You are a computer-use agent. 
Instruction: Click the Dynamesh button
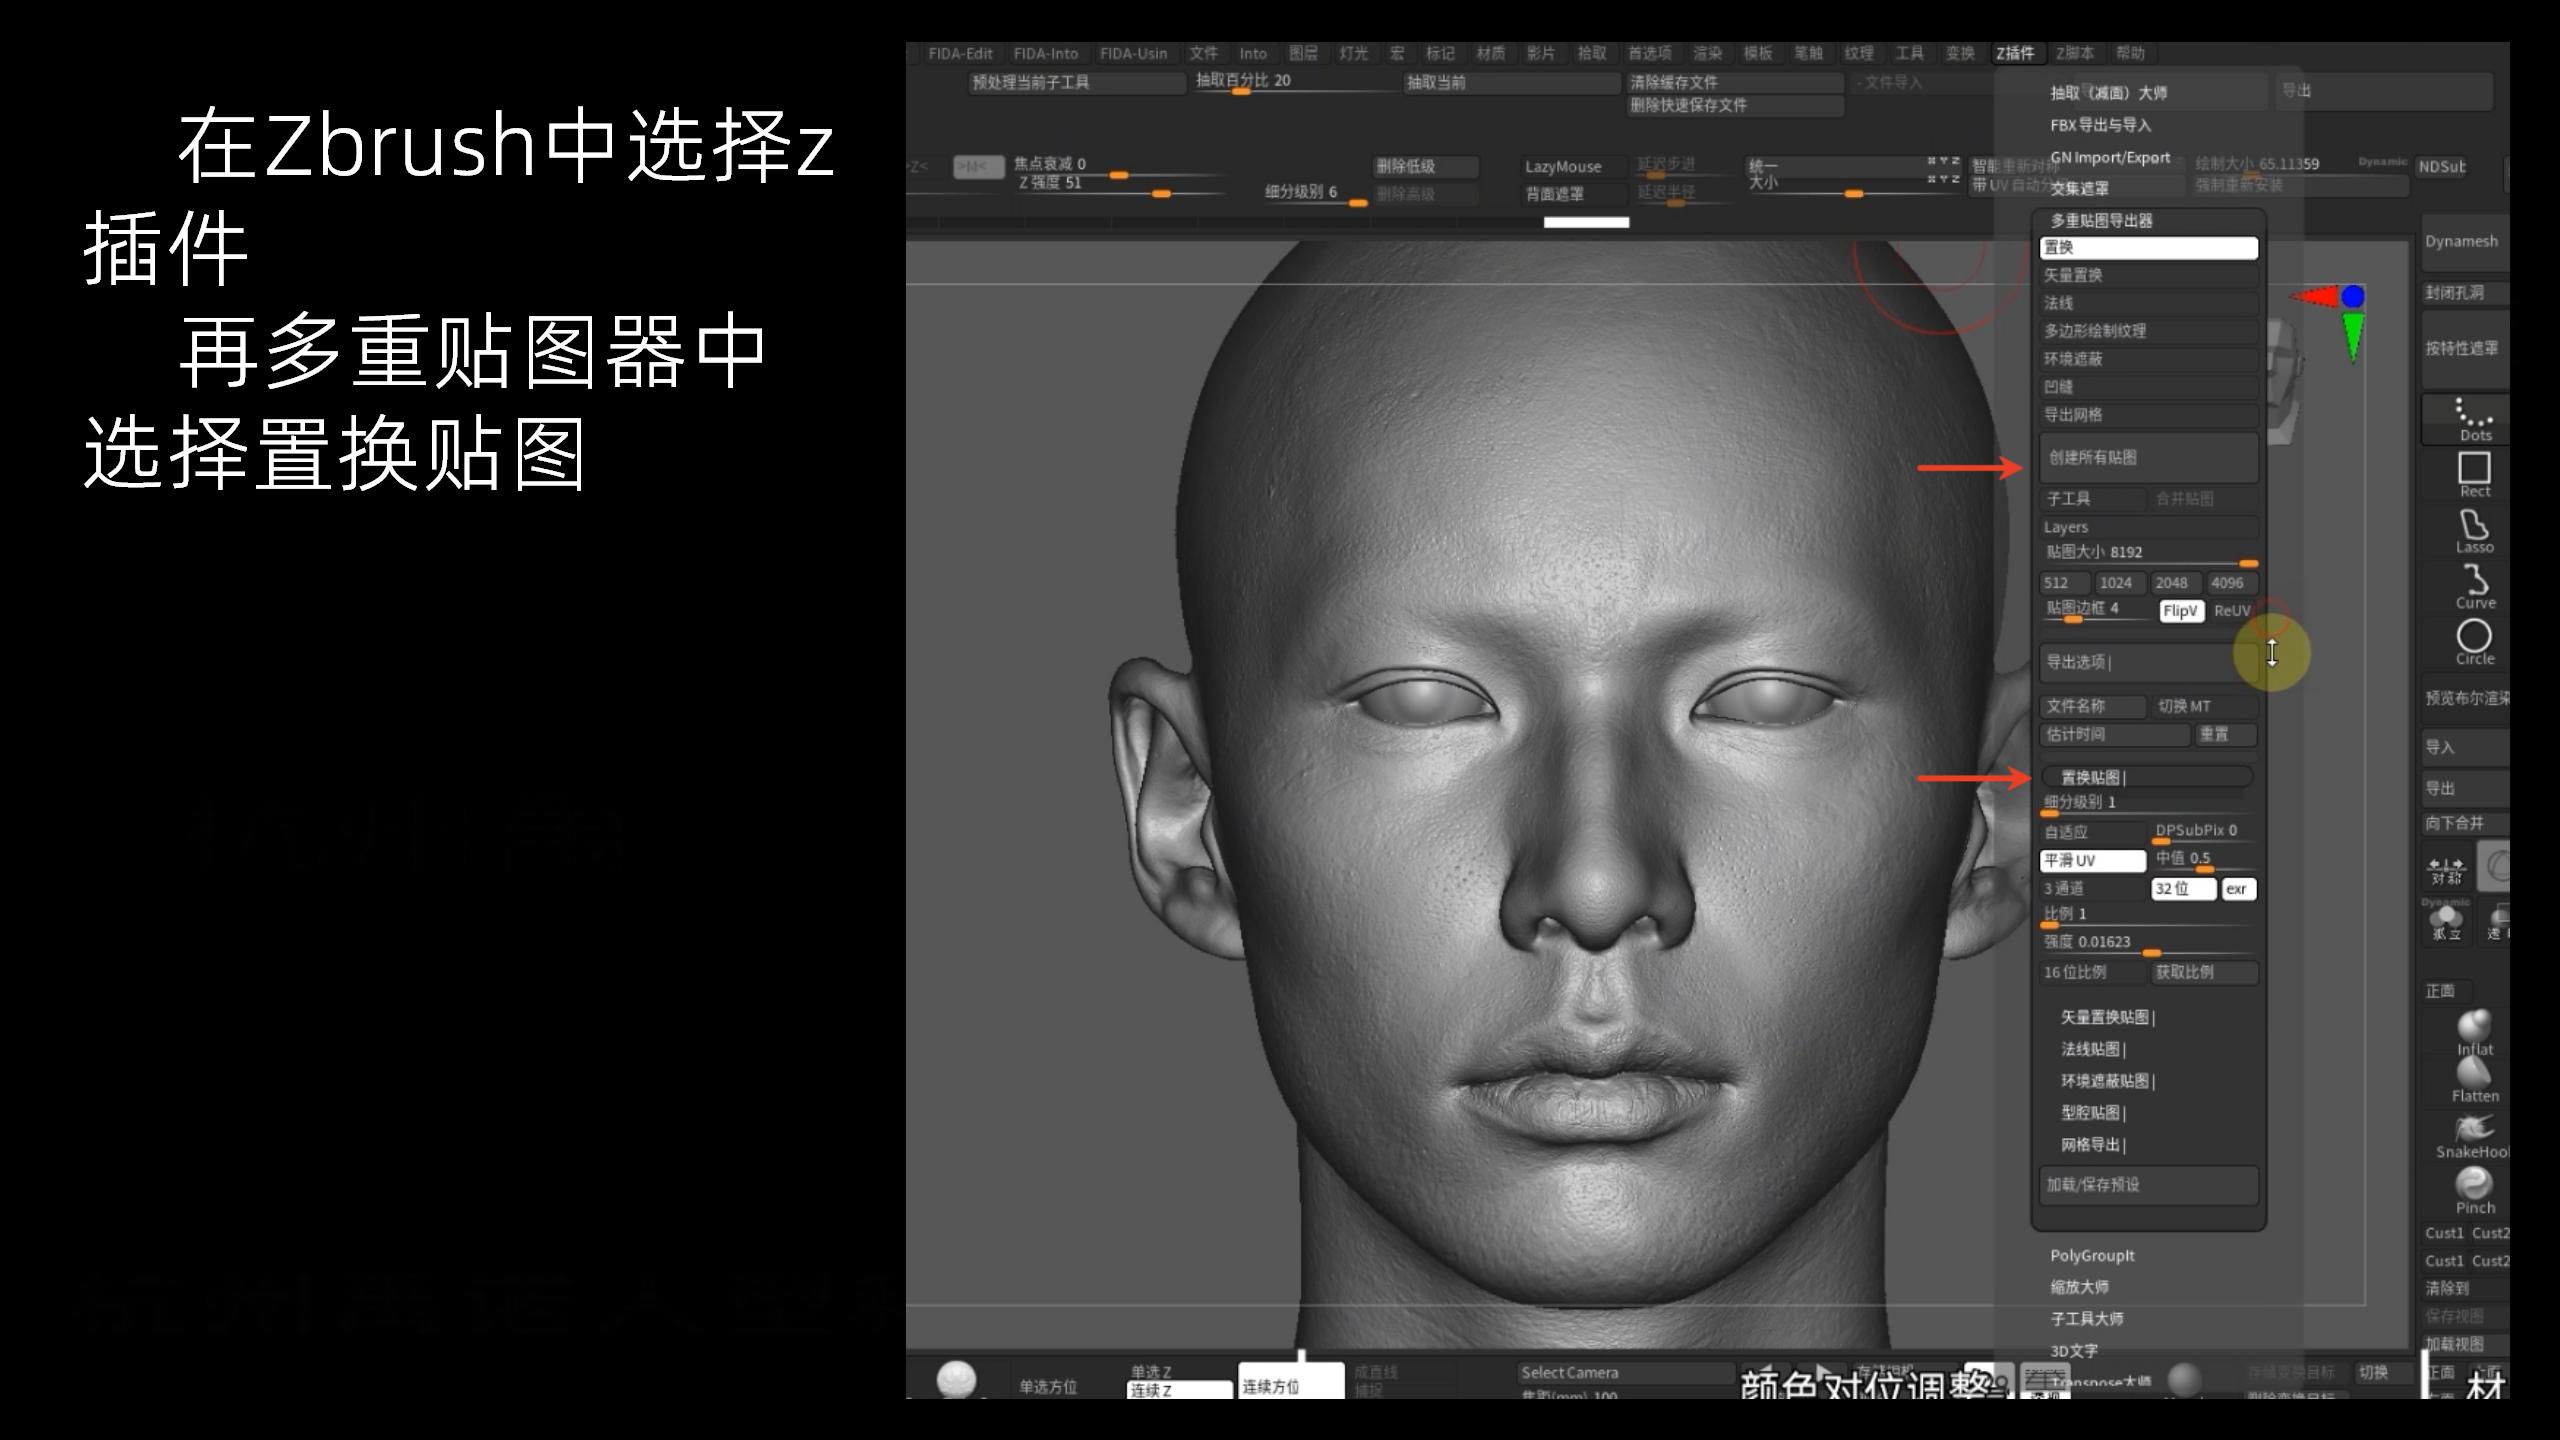tap(2464, 242)
